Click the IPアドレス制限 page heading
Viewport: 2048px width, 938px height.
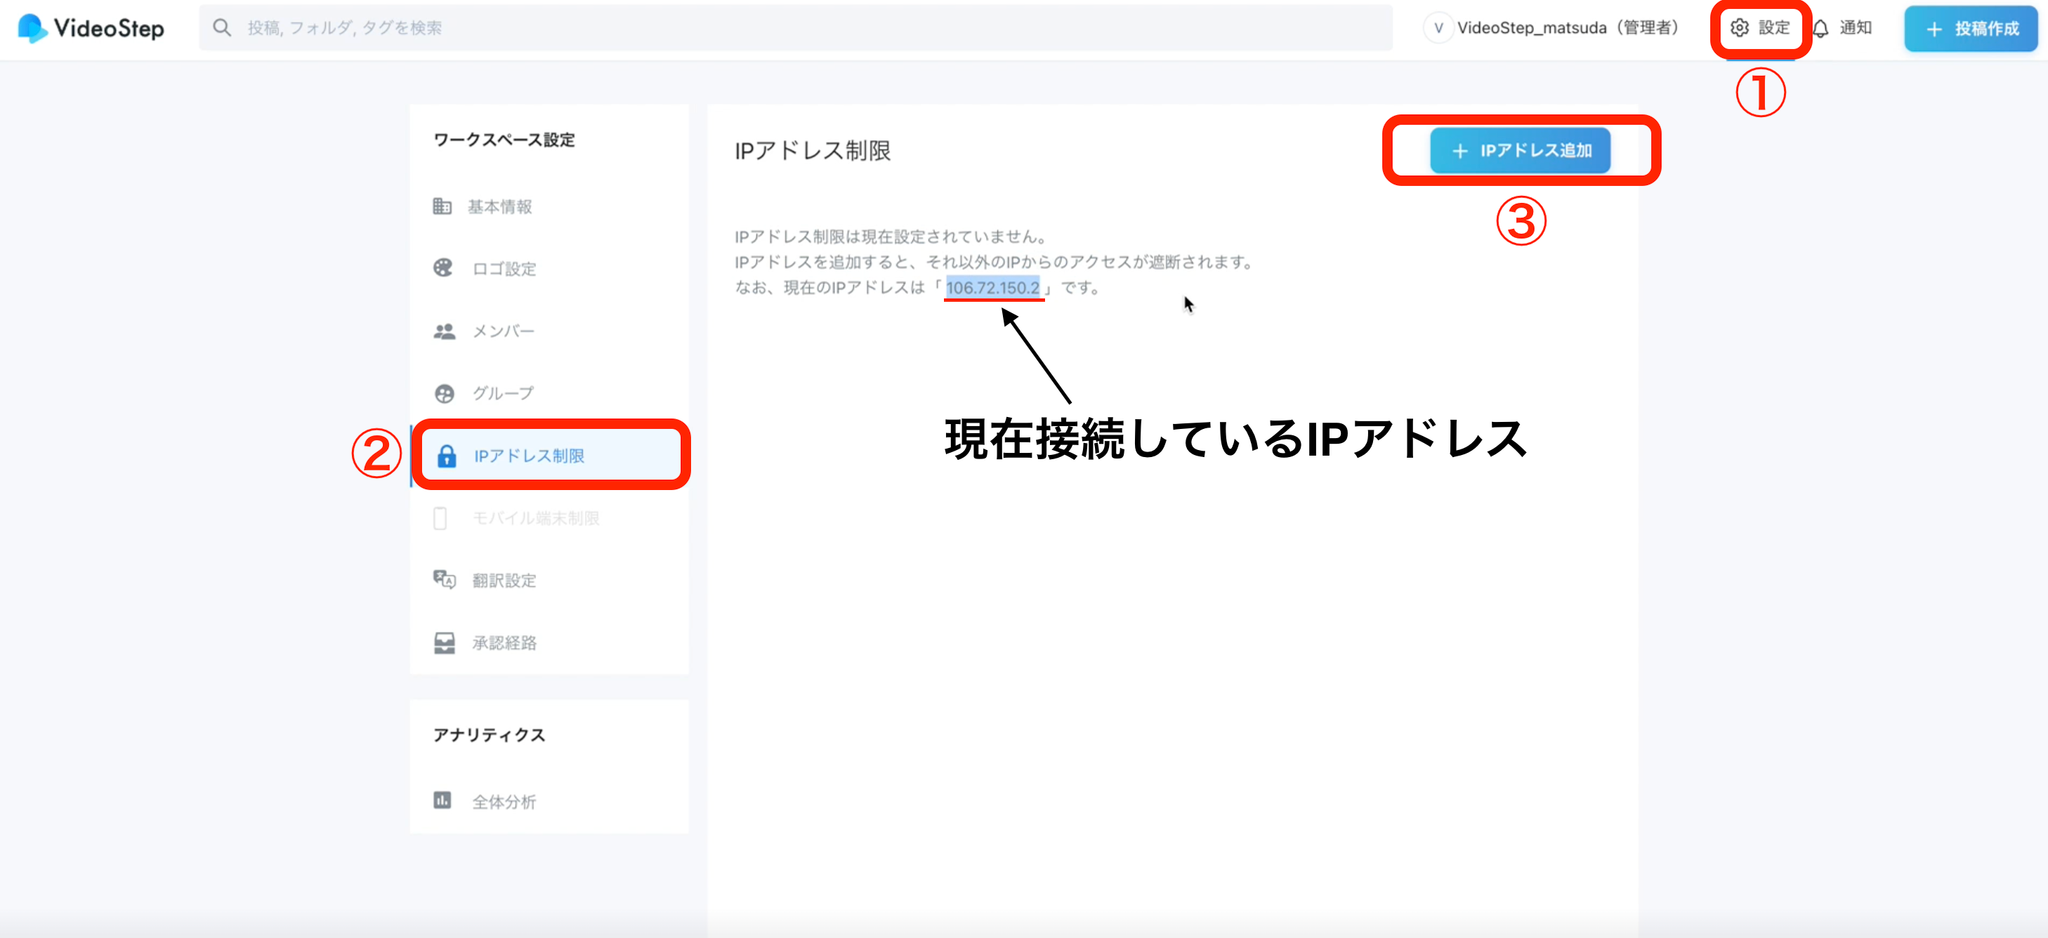(x=813, y=151)
